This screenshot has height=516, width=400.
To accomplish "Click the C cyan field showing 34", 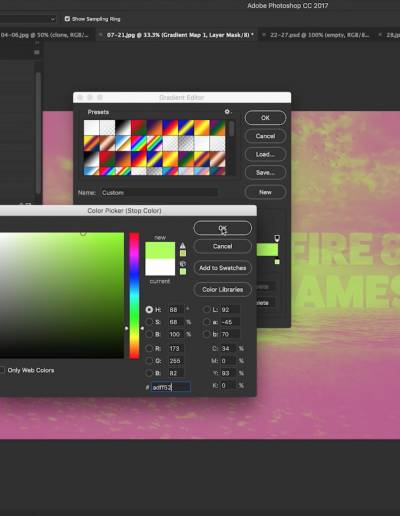I will tap(228, 349).
